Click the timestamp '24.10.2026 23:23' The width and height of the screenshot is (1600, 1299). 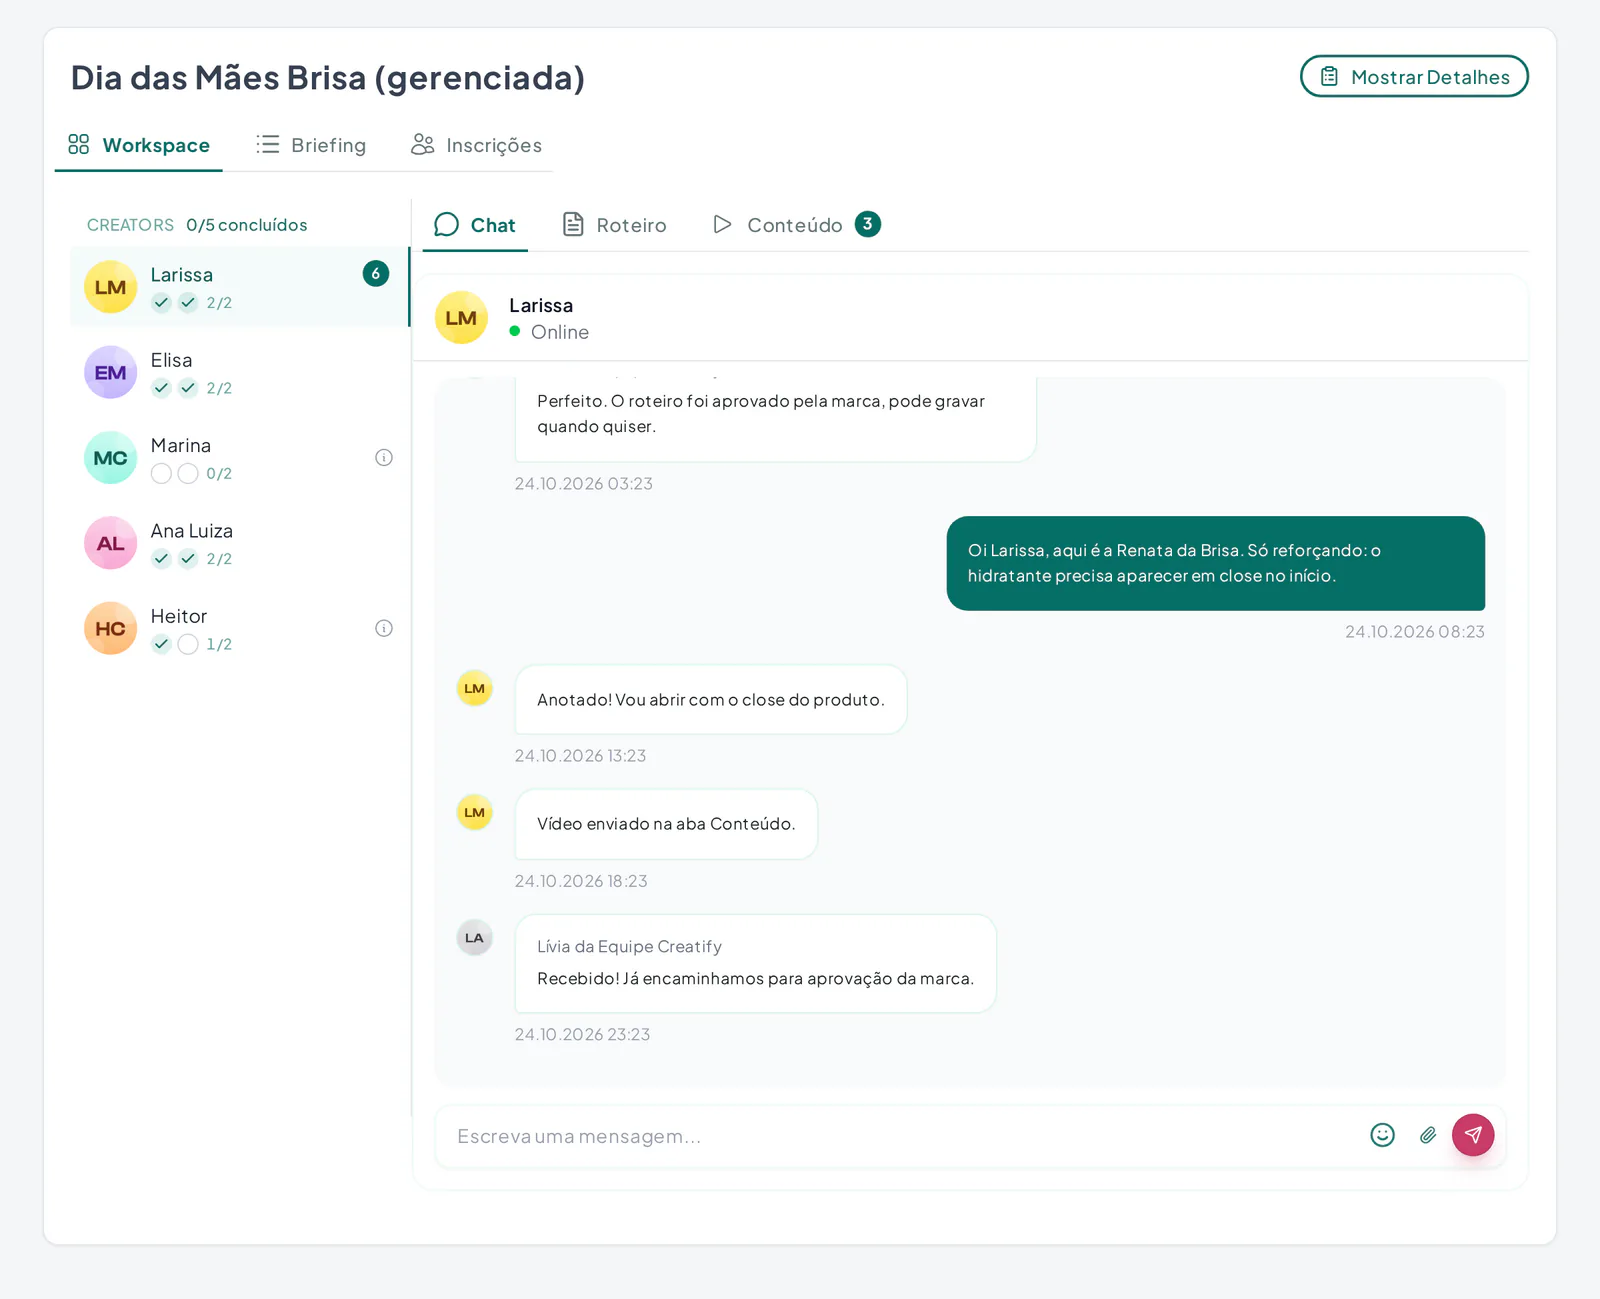tap(582, 1034)
